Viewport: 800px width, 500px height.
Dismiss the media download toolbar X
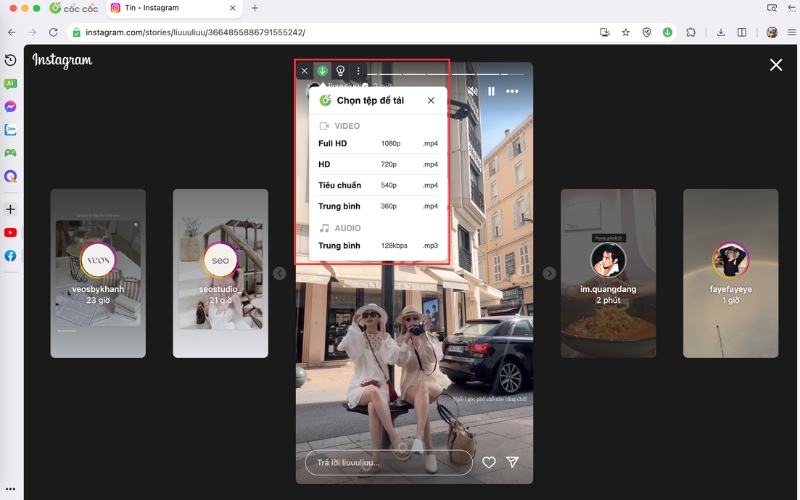tap(305, 71)
